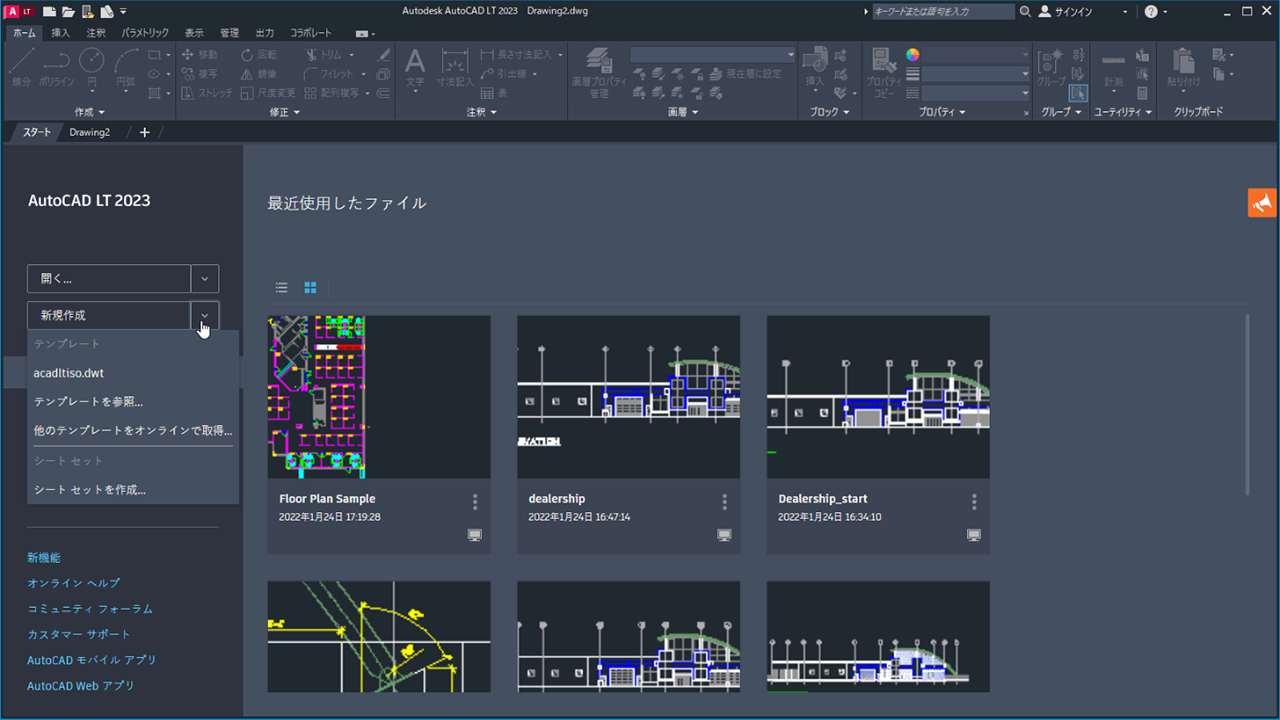
Task: Click the New file icon in quick access toolbar
Action: 47,12
